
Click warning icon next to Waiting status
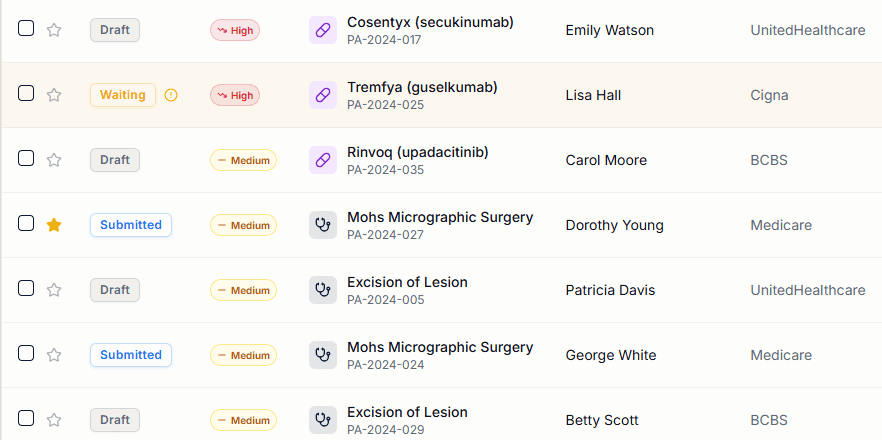[171, 95]
